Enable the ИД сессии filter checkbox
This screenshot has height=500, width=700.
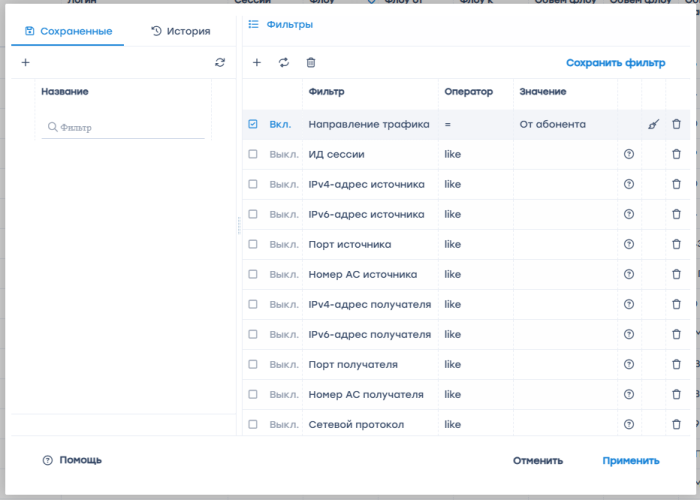[x=253, y=155]
